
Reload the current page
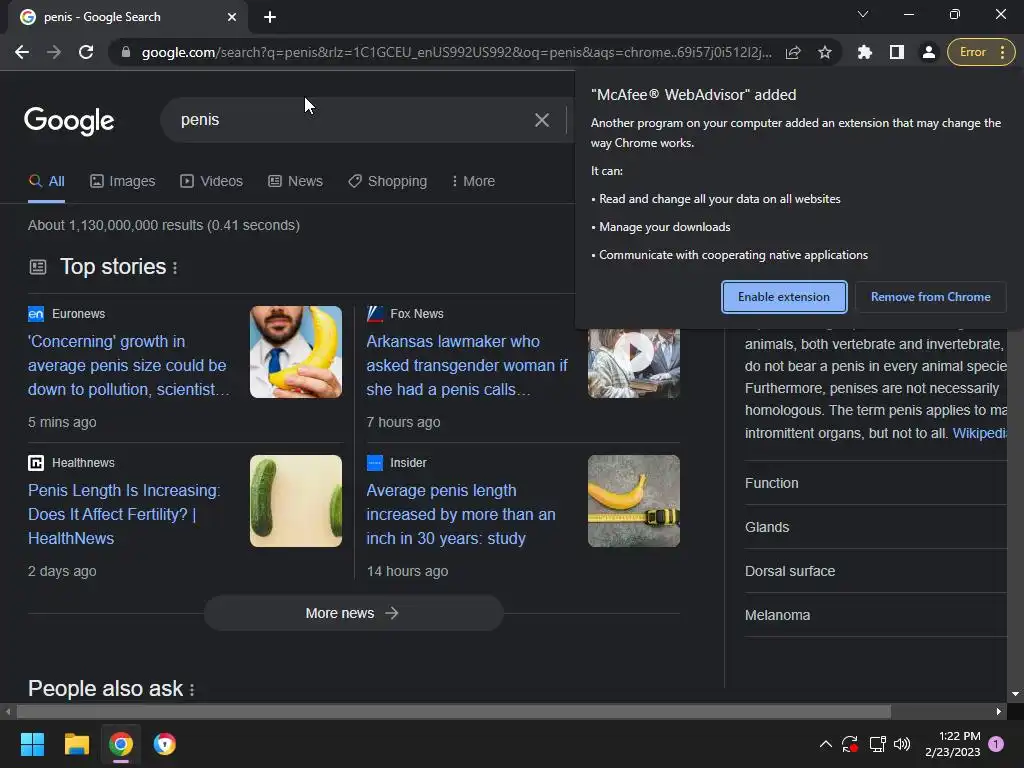tap(86, 52)
